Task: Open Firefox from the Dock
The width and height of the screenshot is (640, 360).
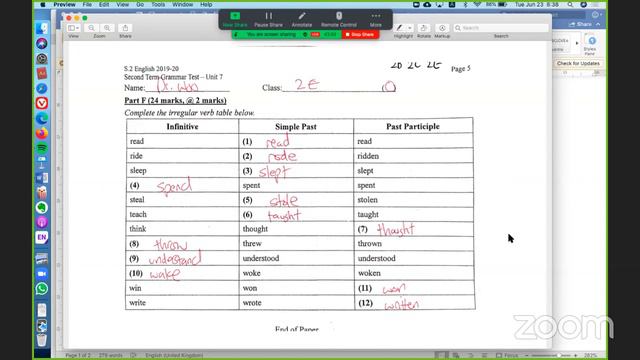Action: tap(42, 133)
